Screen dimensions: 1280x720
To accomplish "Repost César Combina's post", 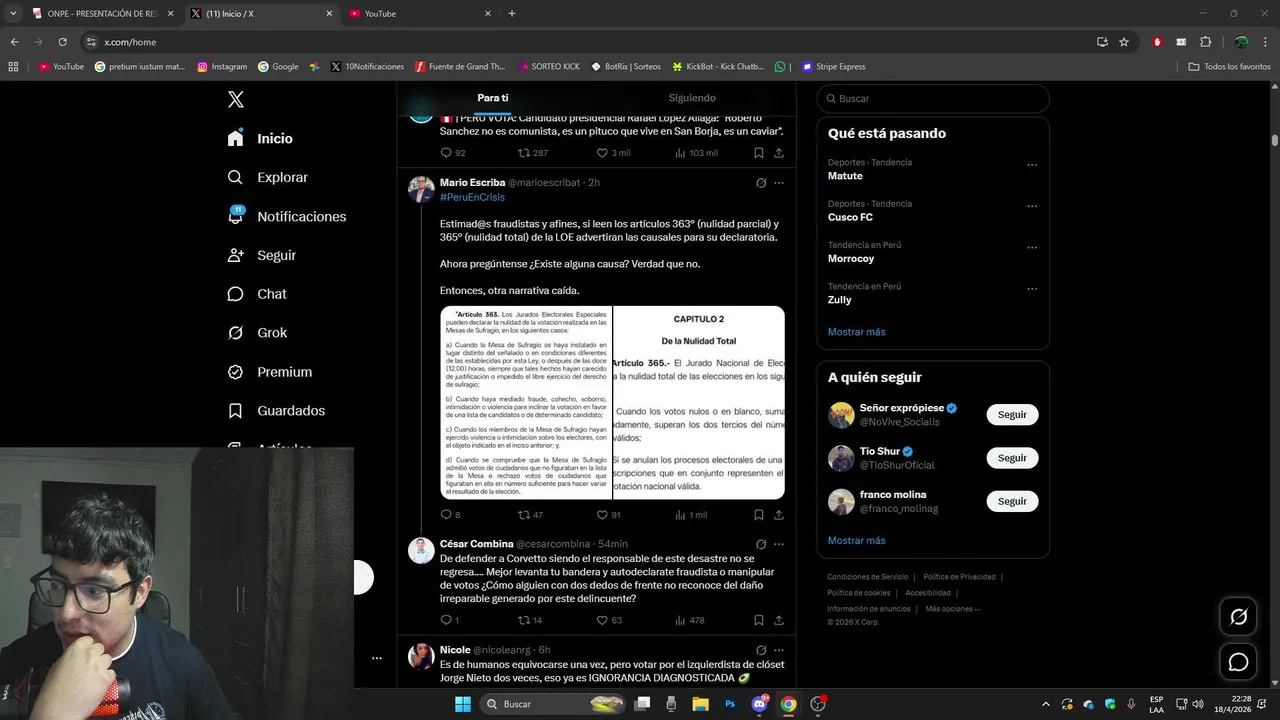I will 530,620.
